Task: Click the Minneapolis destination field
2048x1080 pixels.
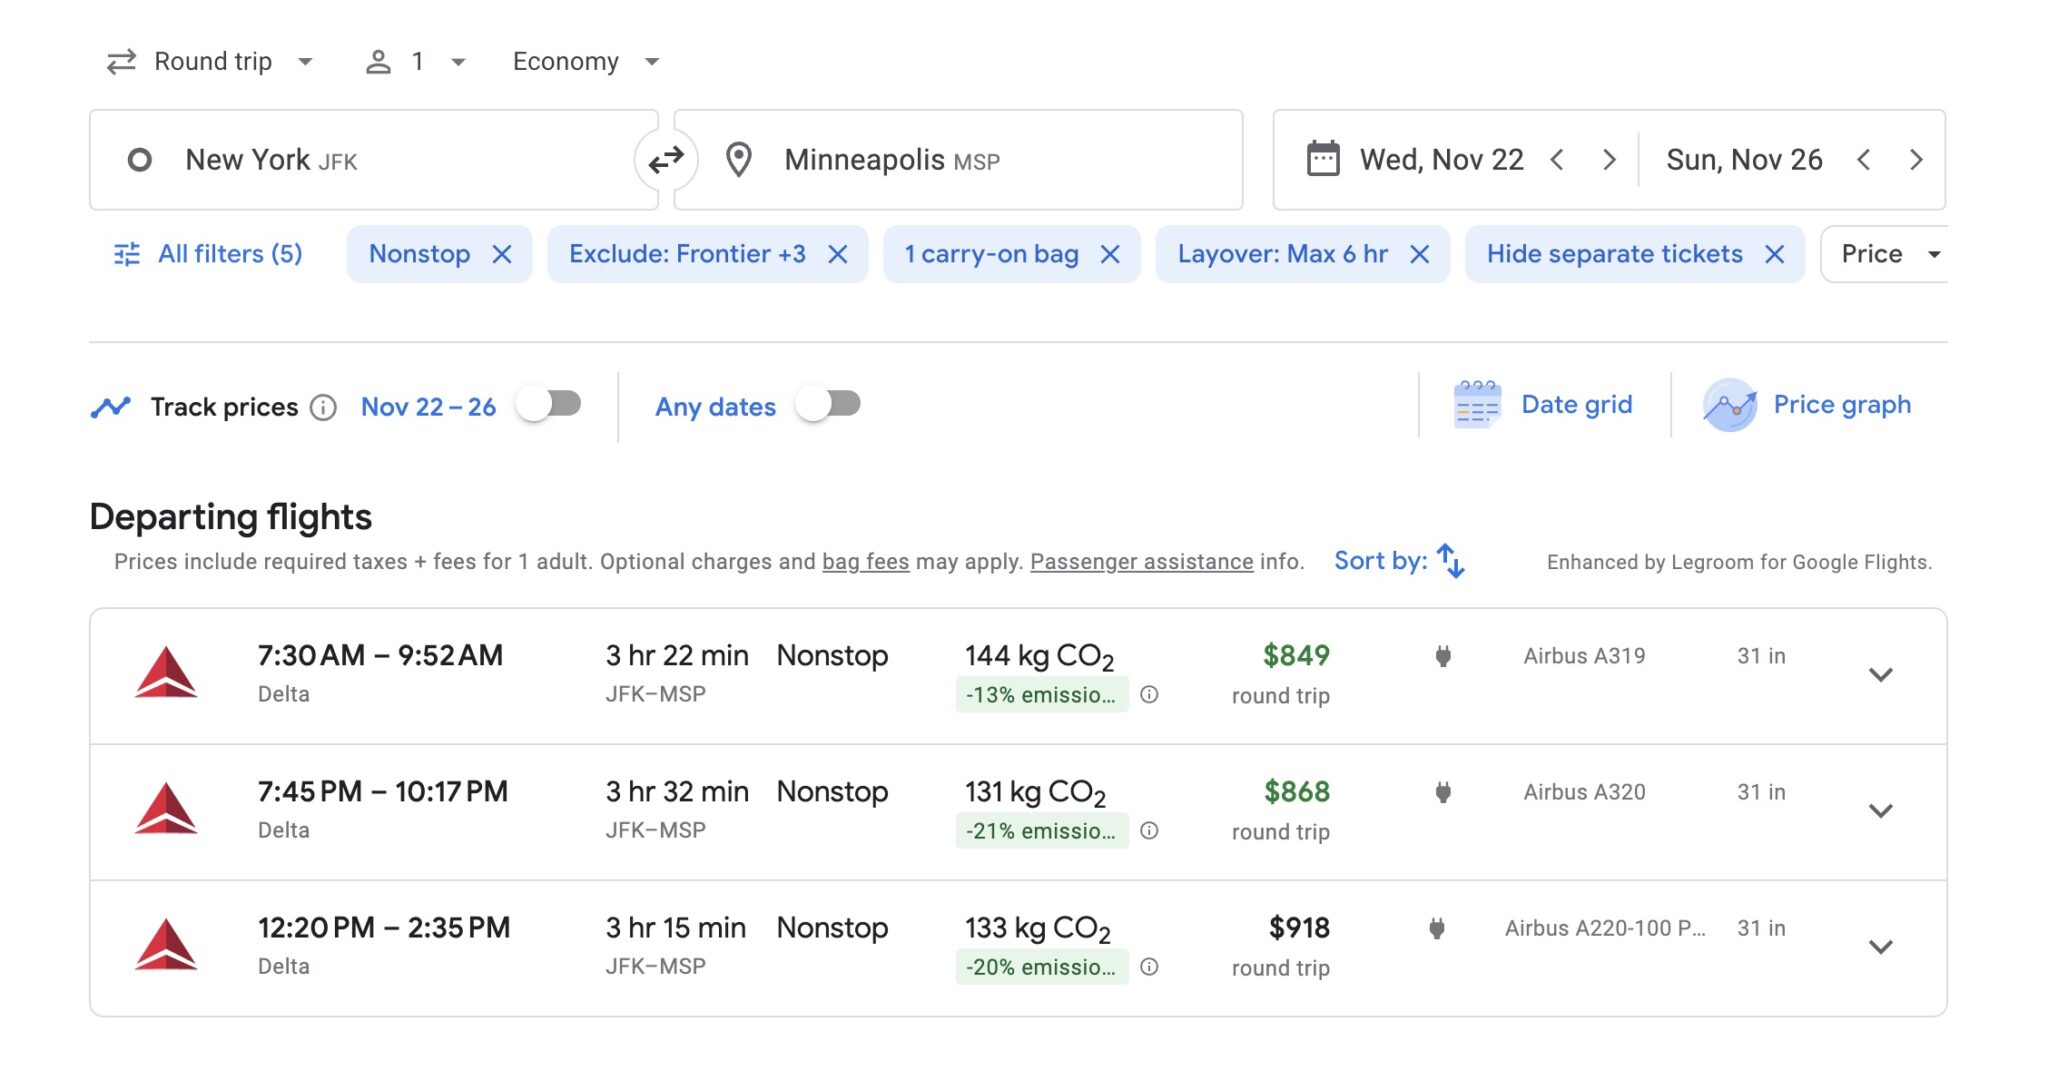Action: 890,159
